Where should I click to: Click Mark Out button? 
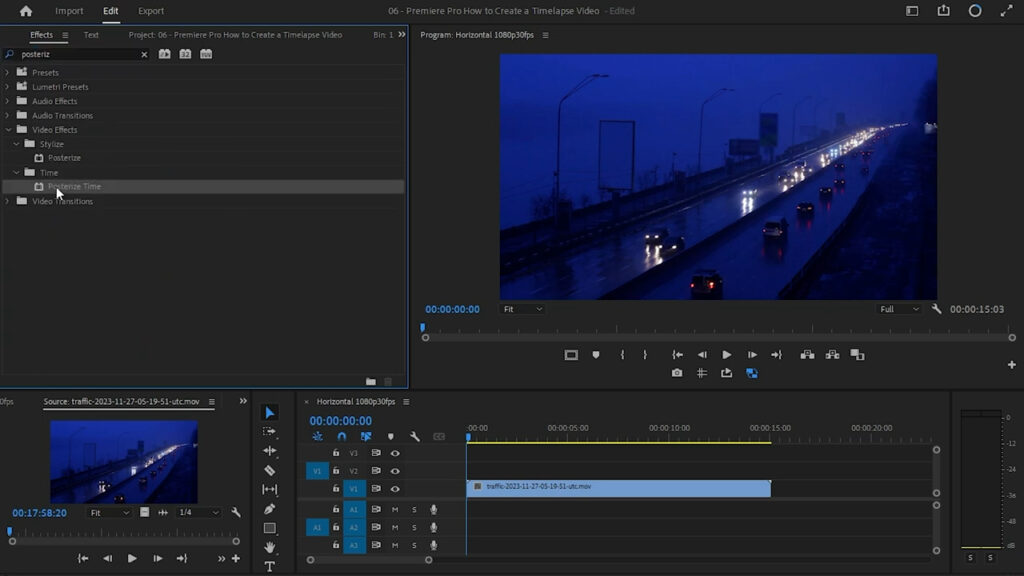pos(645,355)
